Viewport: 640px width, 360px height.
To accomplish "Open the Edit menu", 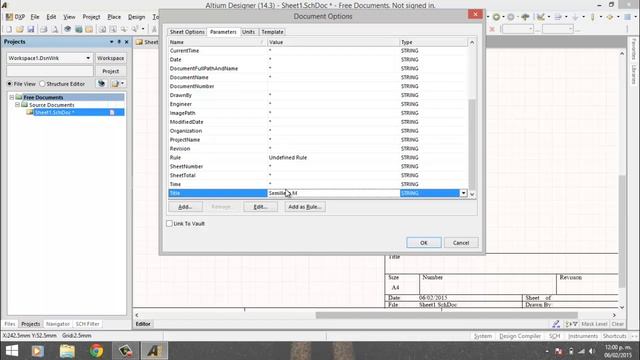I will tap(51, 17).
